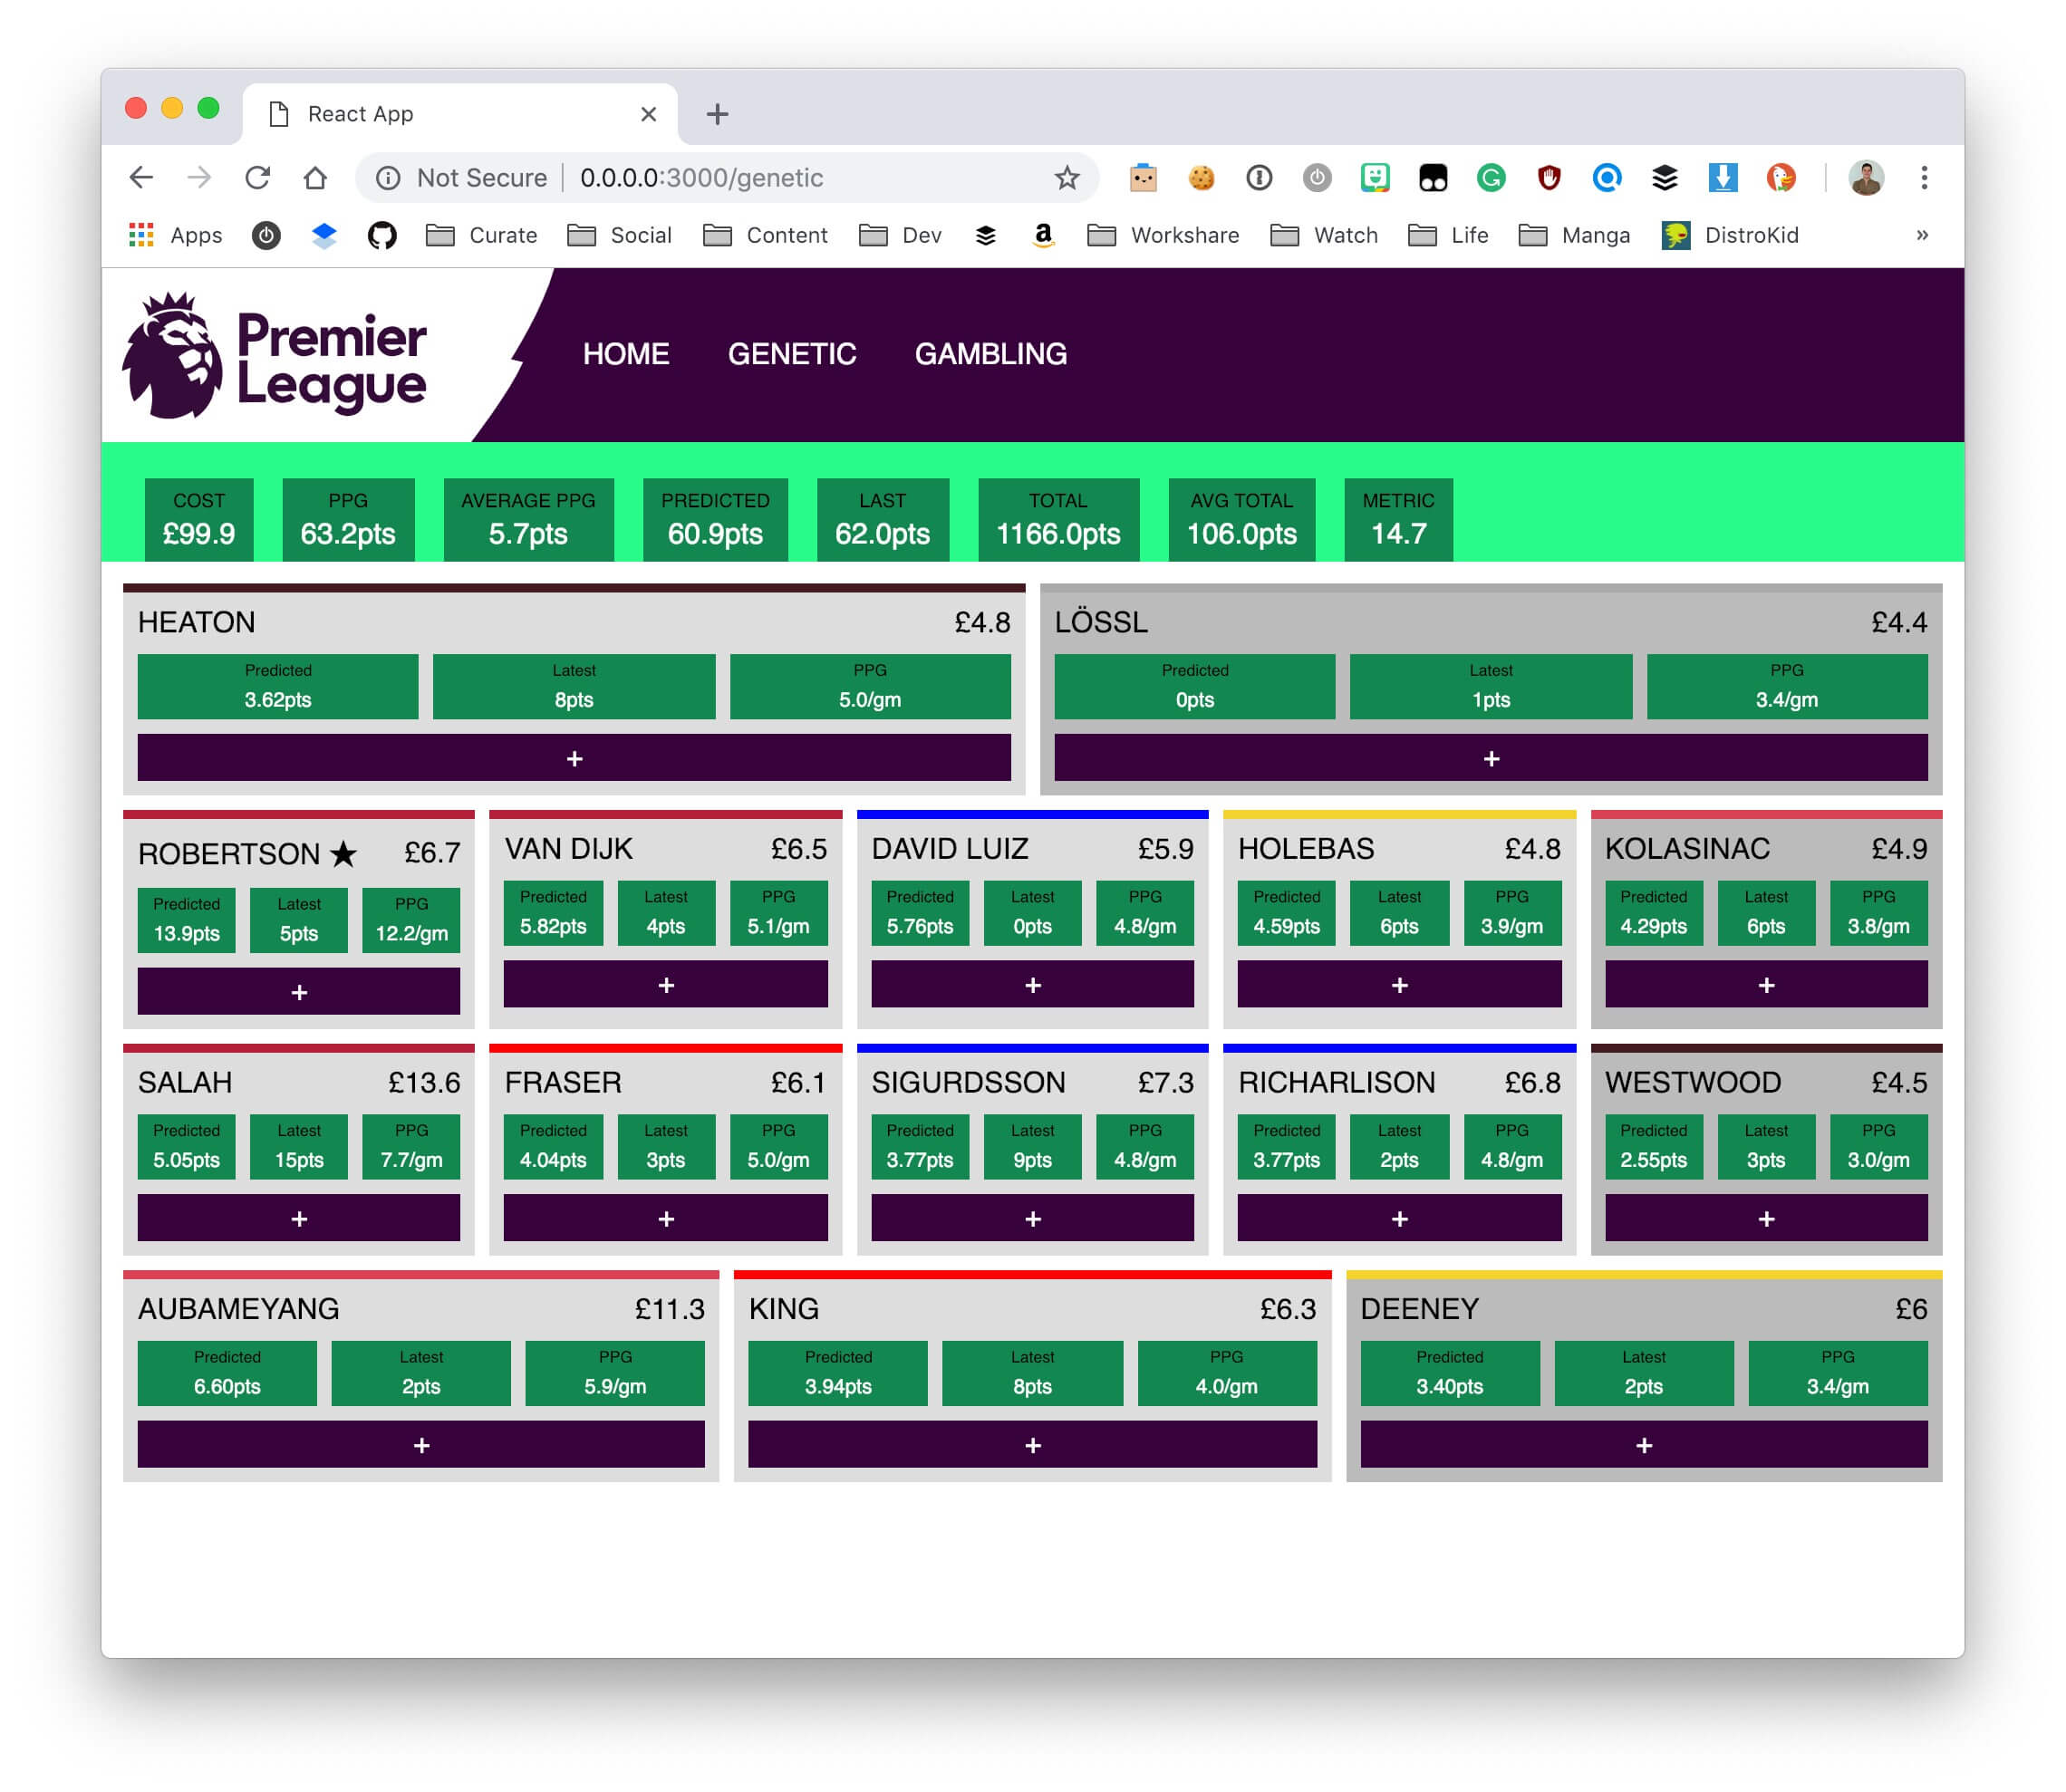Expand the hidden bookmarks with the chevron
The image size is (2066, 1792).
pos(1922,235)
